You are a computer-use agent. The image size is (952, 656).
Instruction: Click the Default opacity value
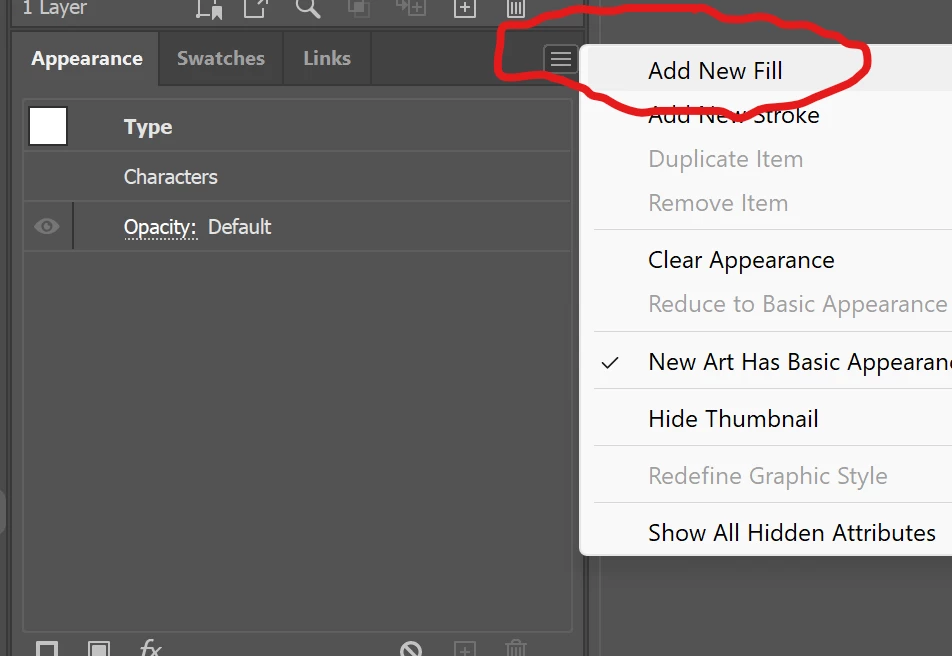point(240,227)
